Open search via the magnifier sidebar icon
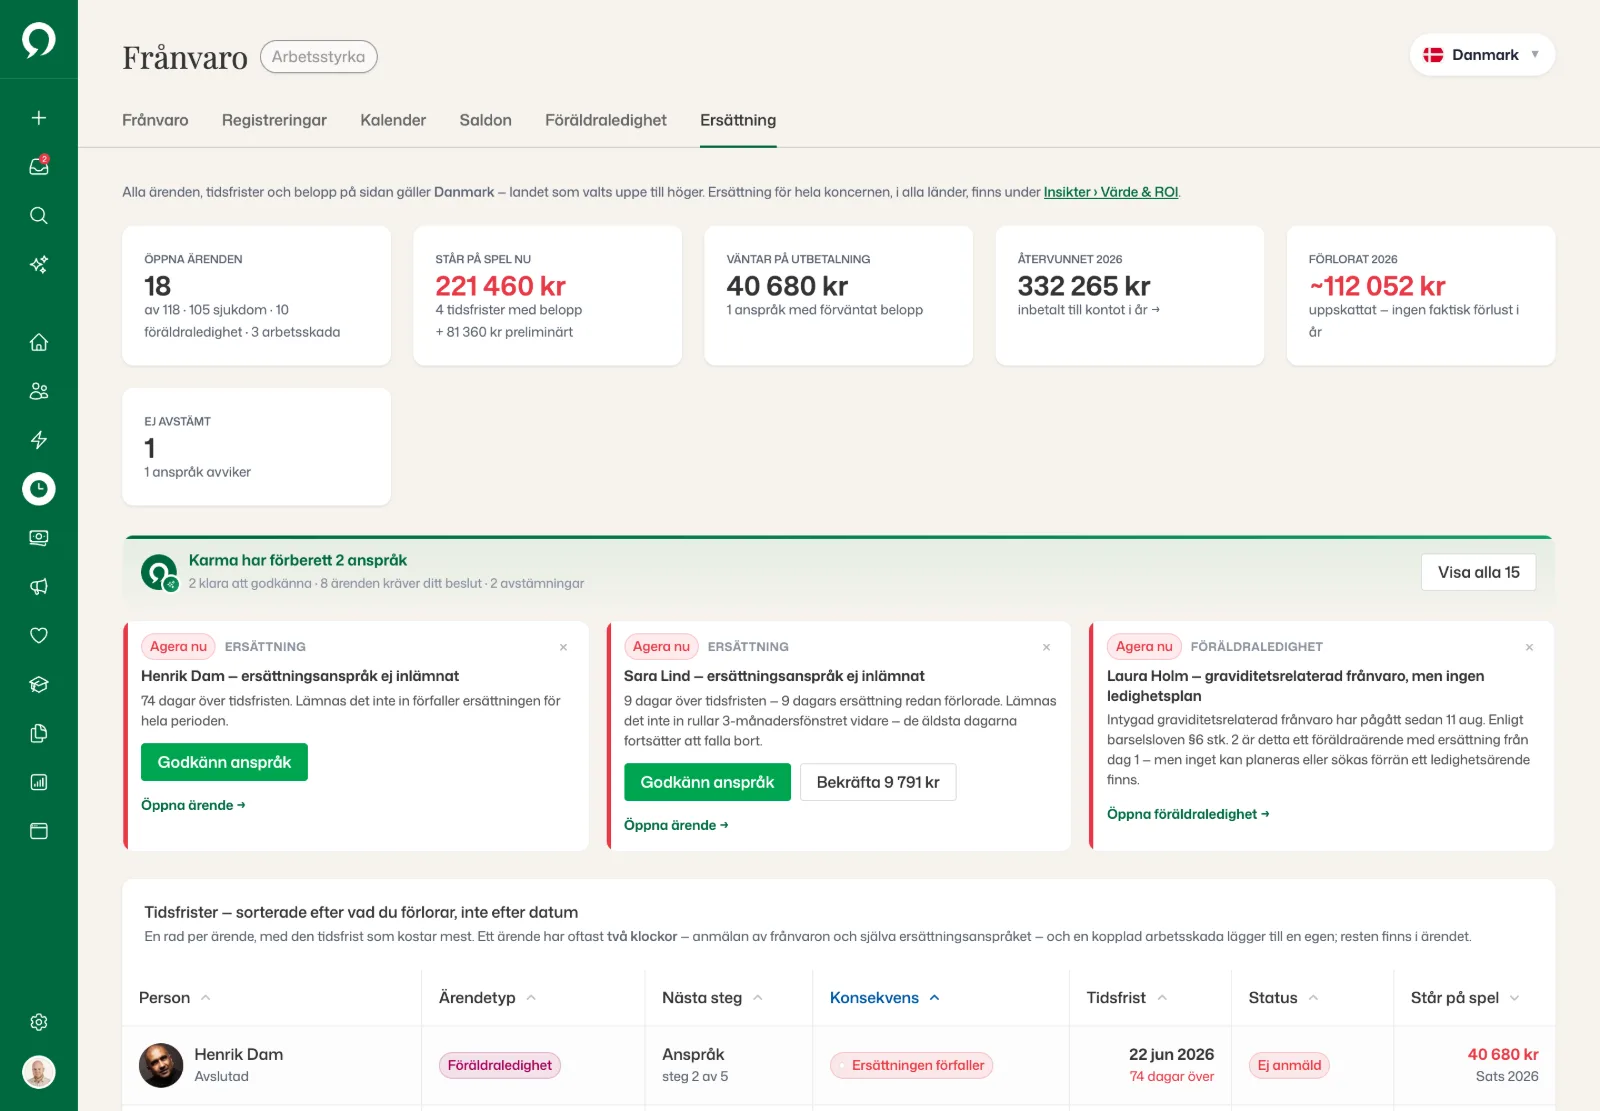The width and height of the screenshot is (1600, 1111). tap(39, 216)
